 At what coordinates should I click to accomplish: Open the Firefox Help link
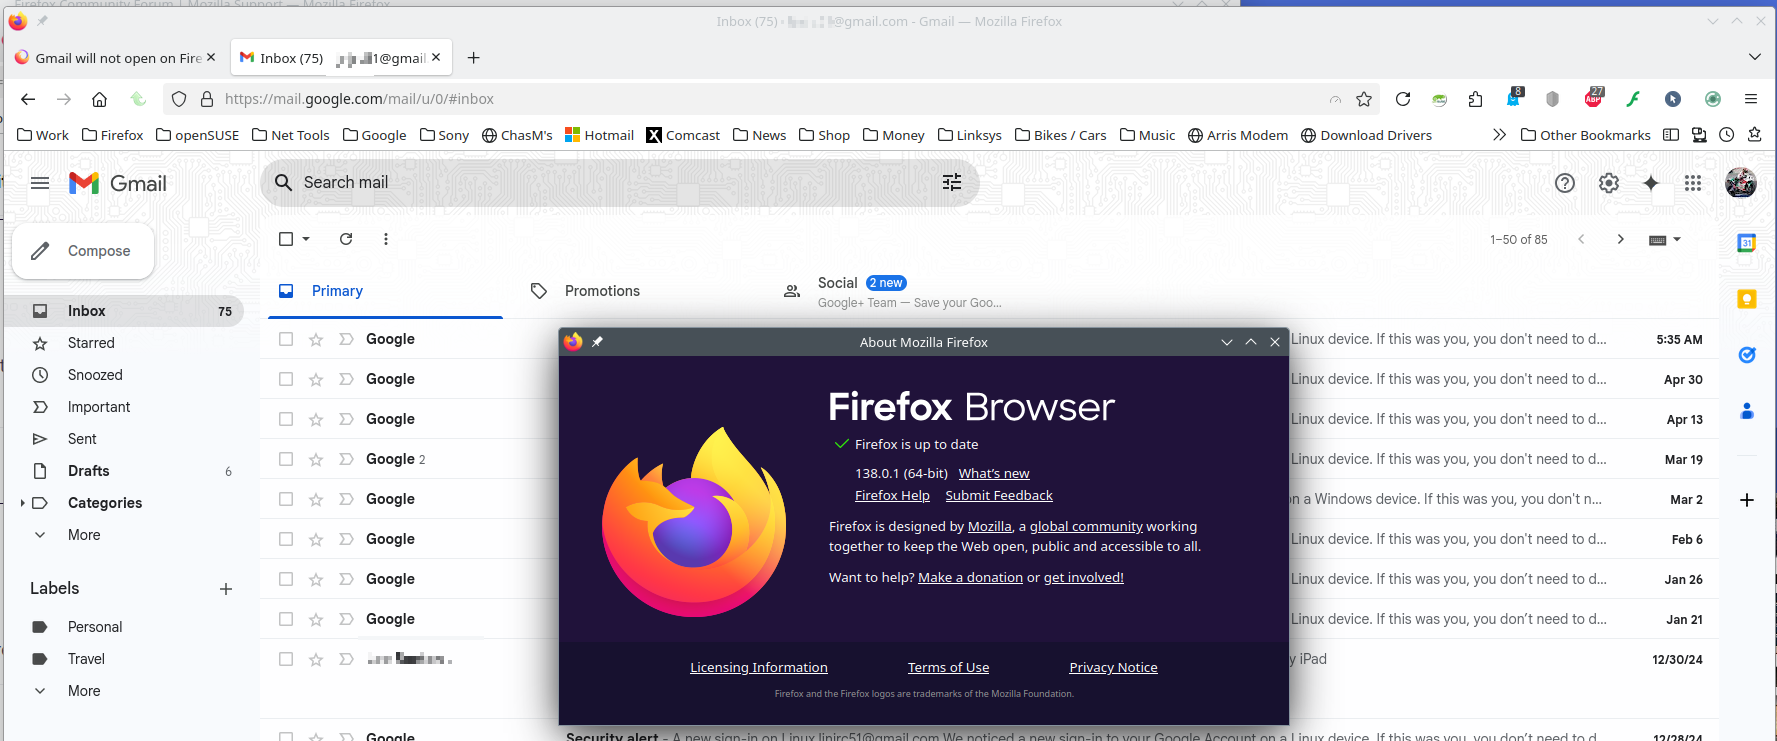click(892, 496)
